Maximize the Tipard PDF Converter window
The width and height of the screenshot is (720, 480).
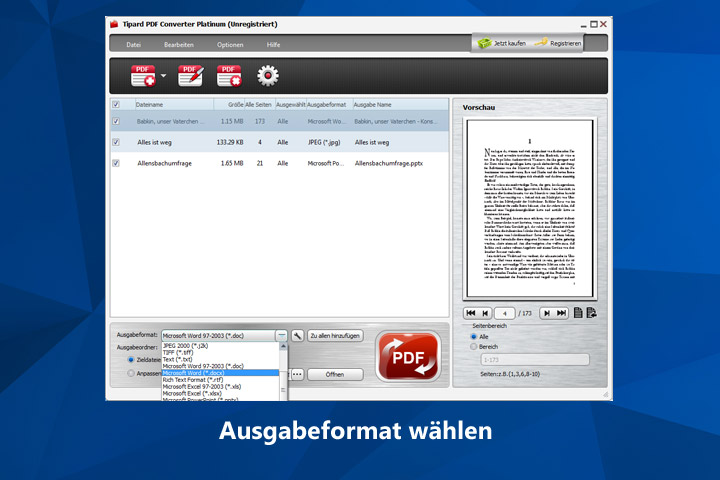pyautogui.click(x=594, y=24)
